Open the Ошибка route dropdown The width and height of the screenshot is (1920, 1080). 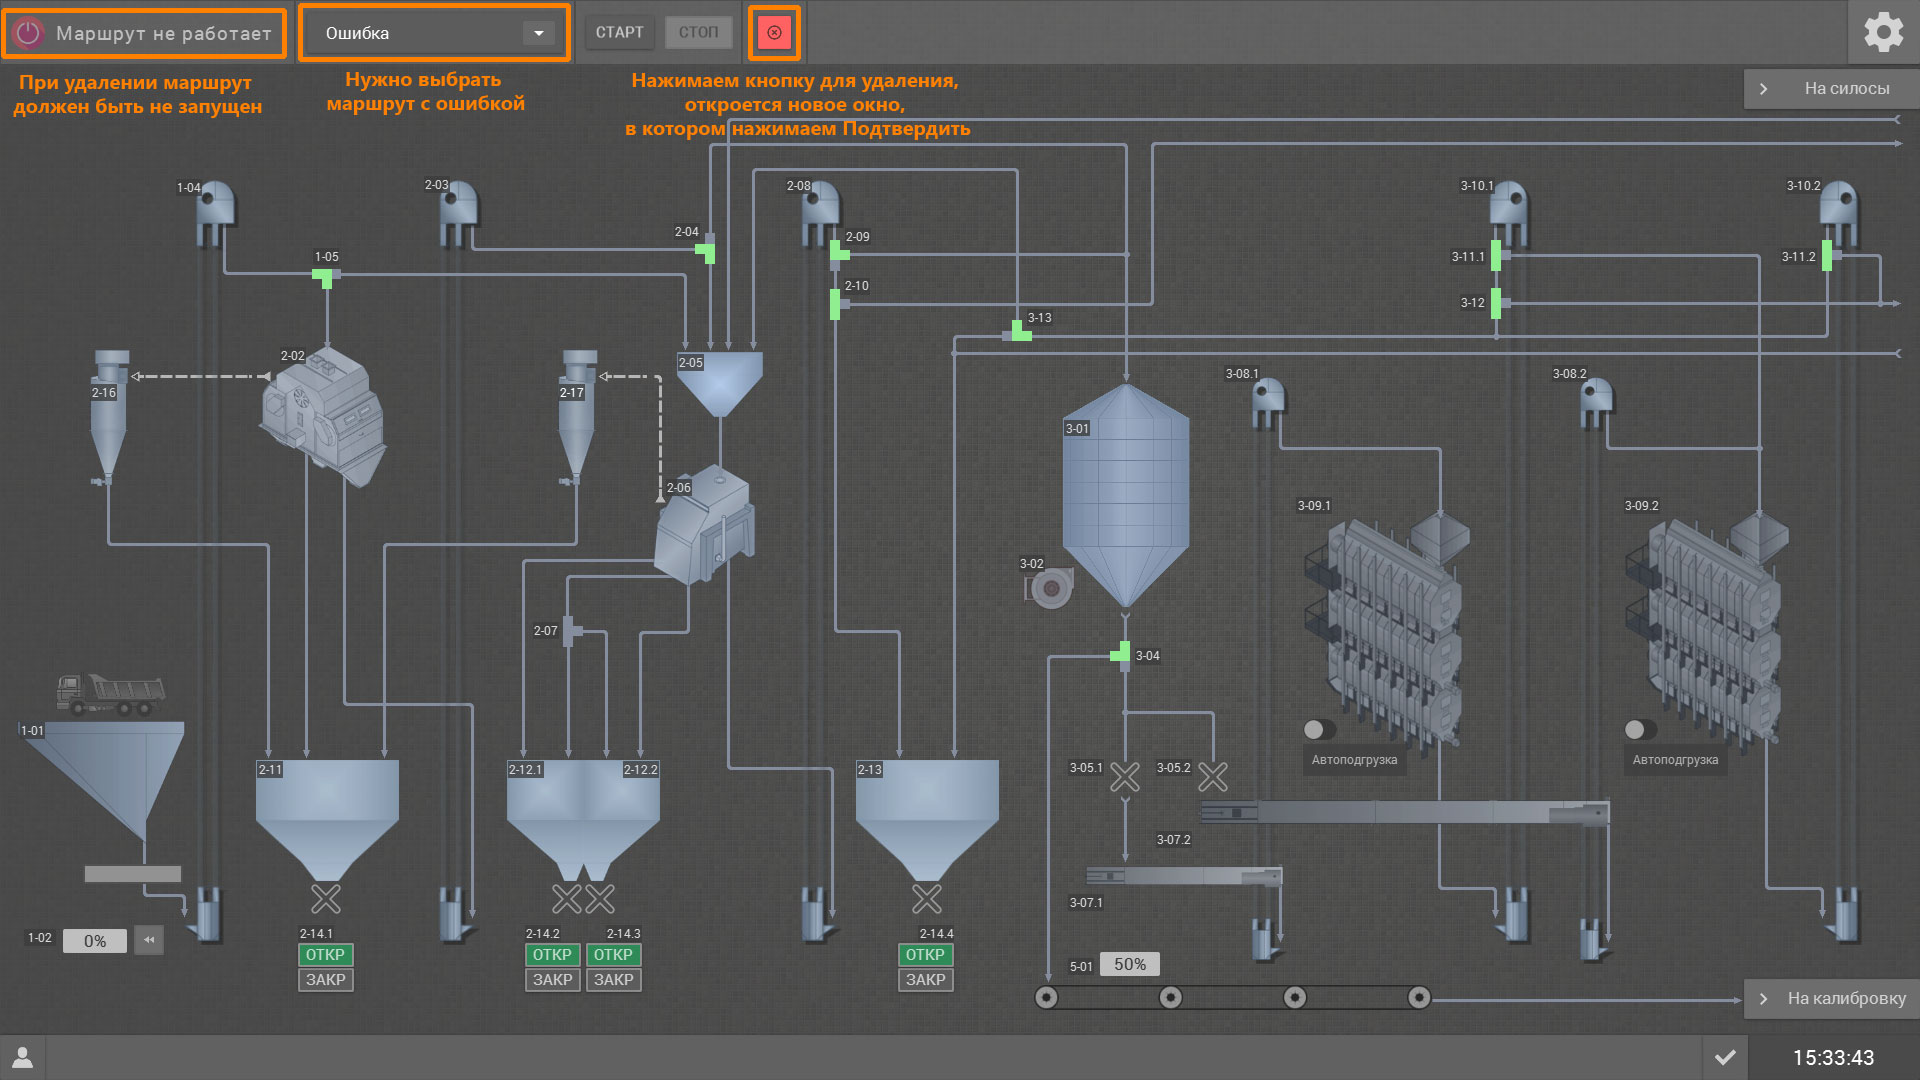(x=538, y=33)
